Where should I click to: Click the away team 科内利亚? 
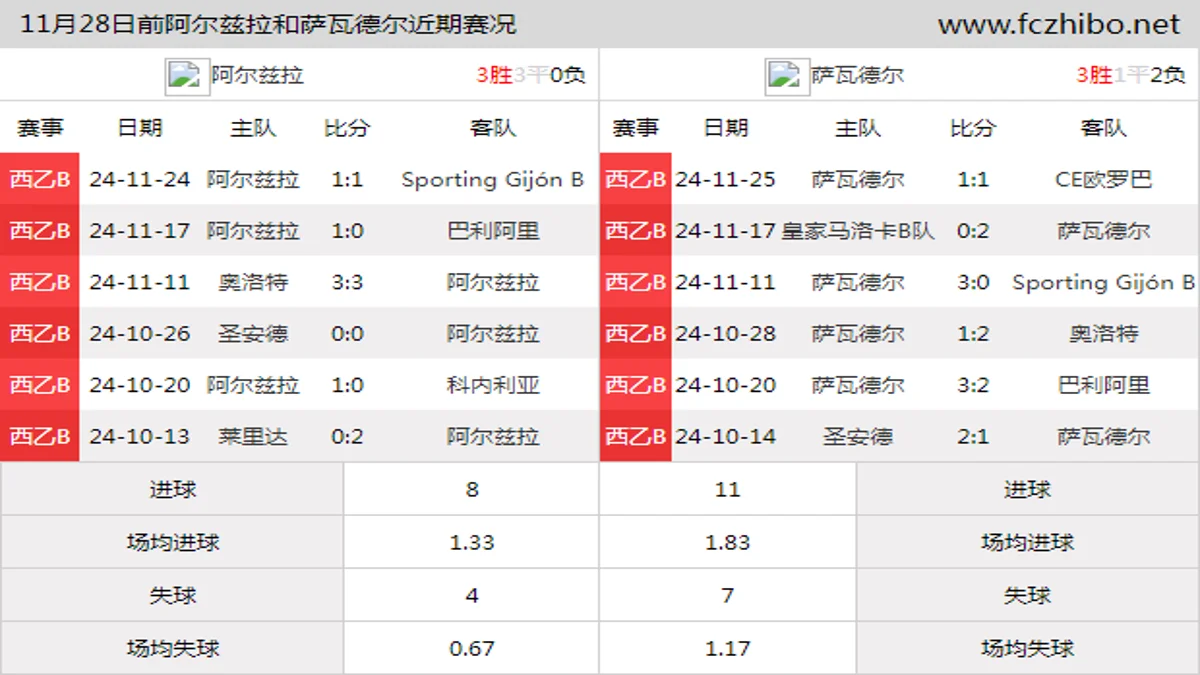[493, 385]
